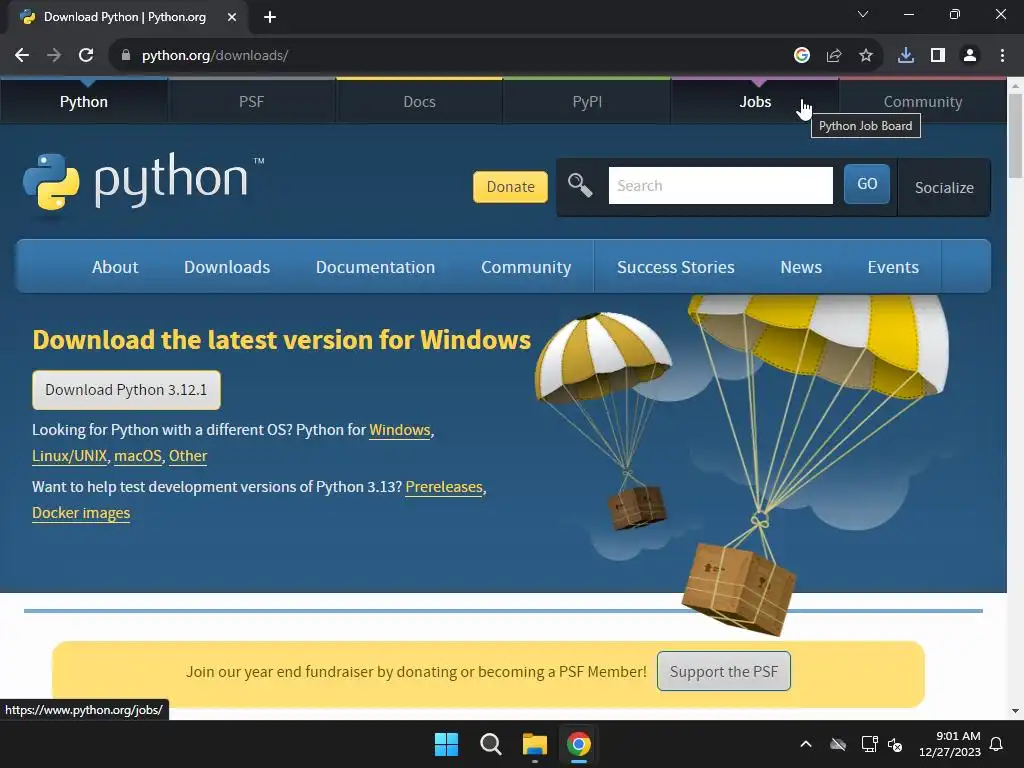This screenshot has width=1024, height=768.
Task: Click the GO search button
Action: (x=867, y=184)
